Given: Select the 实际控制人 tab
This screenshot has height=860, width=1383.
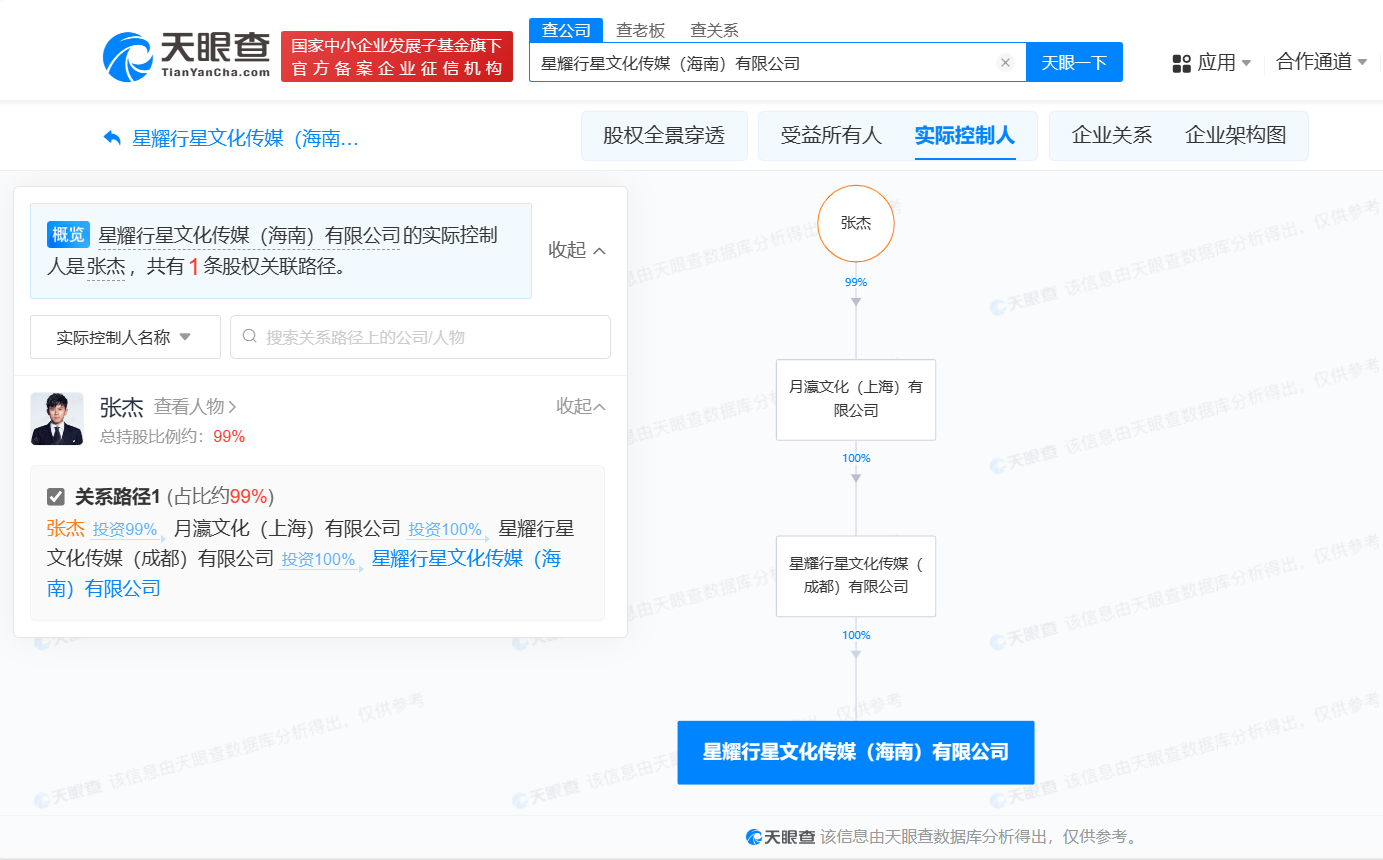Looking at the screenshot, I should click(965, 136).
